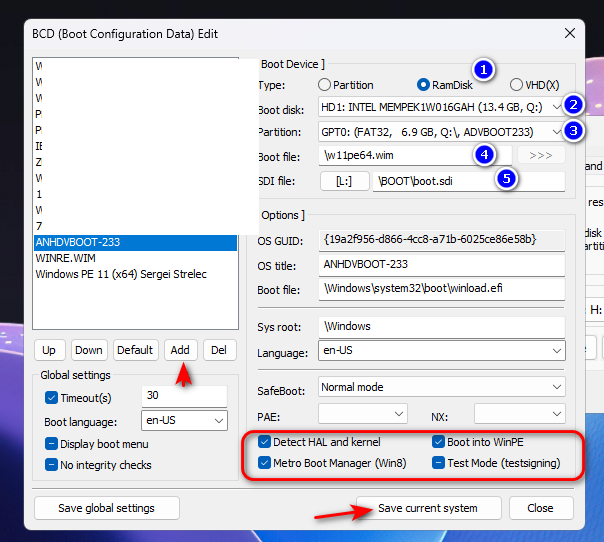This screenshot has width=604, height=542.
Task: Click the w11pe64.wim boot file field
Action: [x=415, y=156]
